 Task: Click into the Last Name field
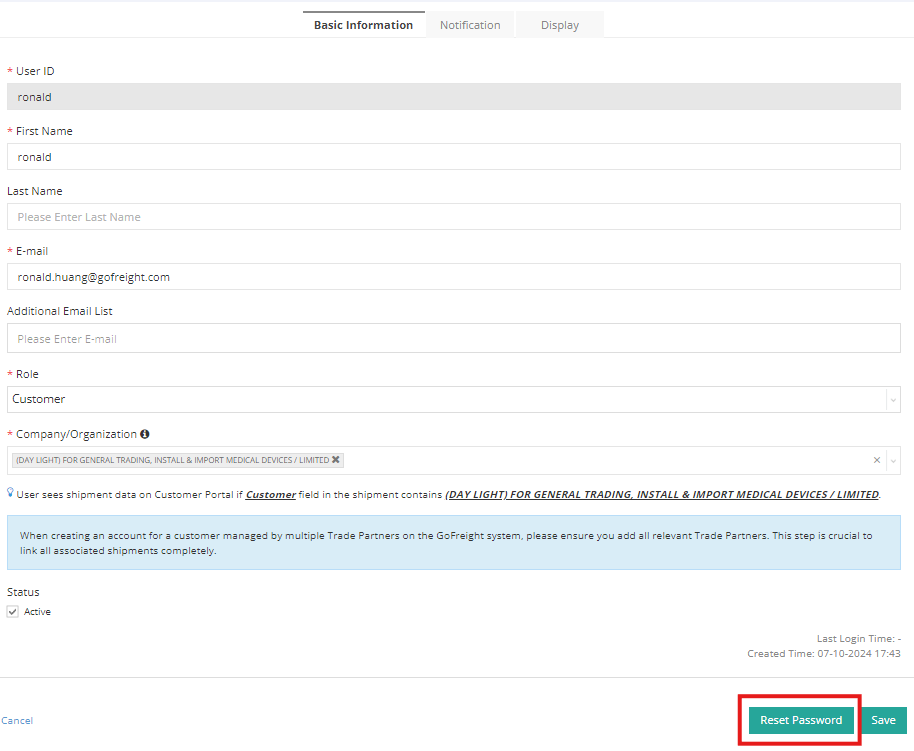(453, 217)
